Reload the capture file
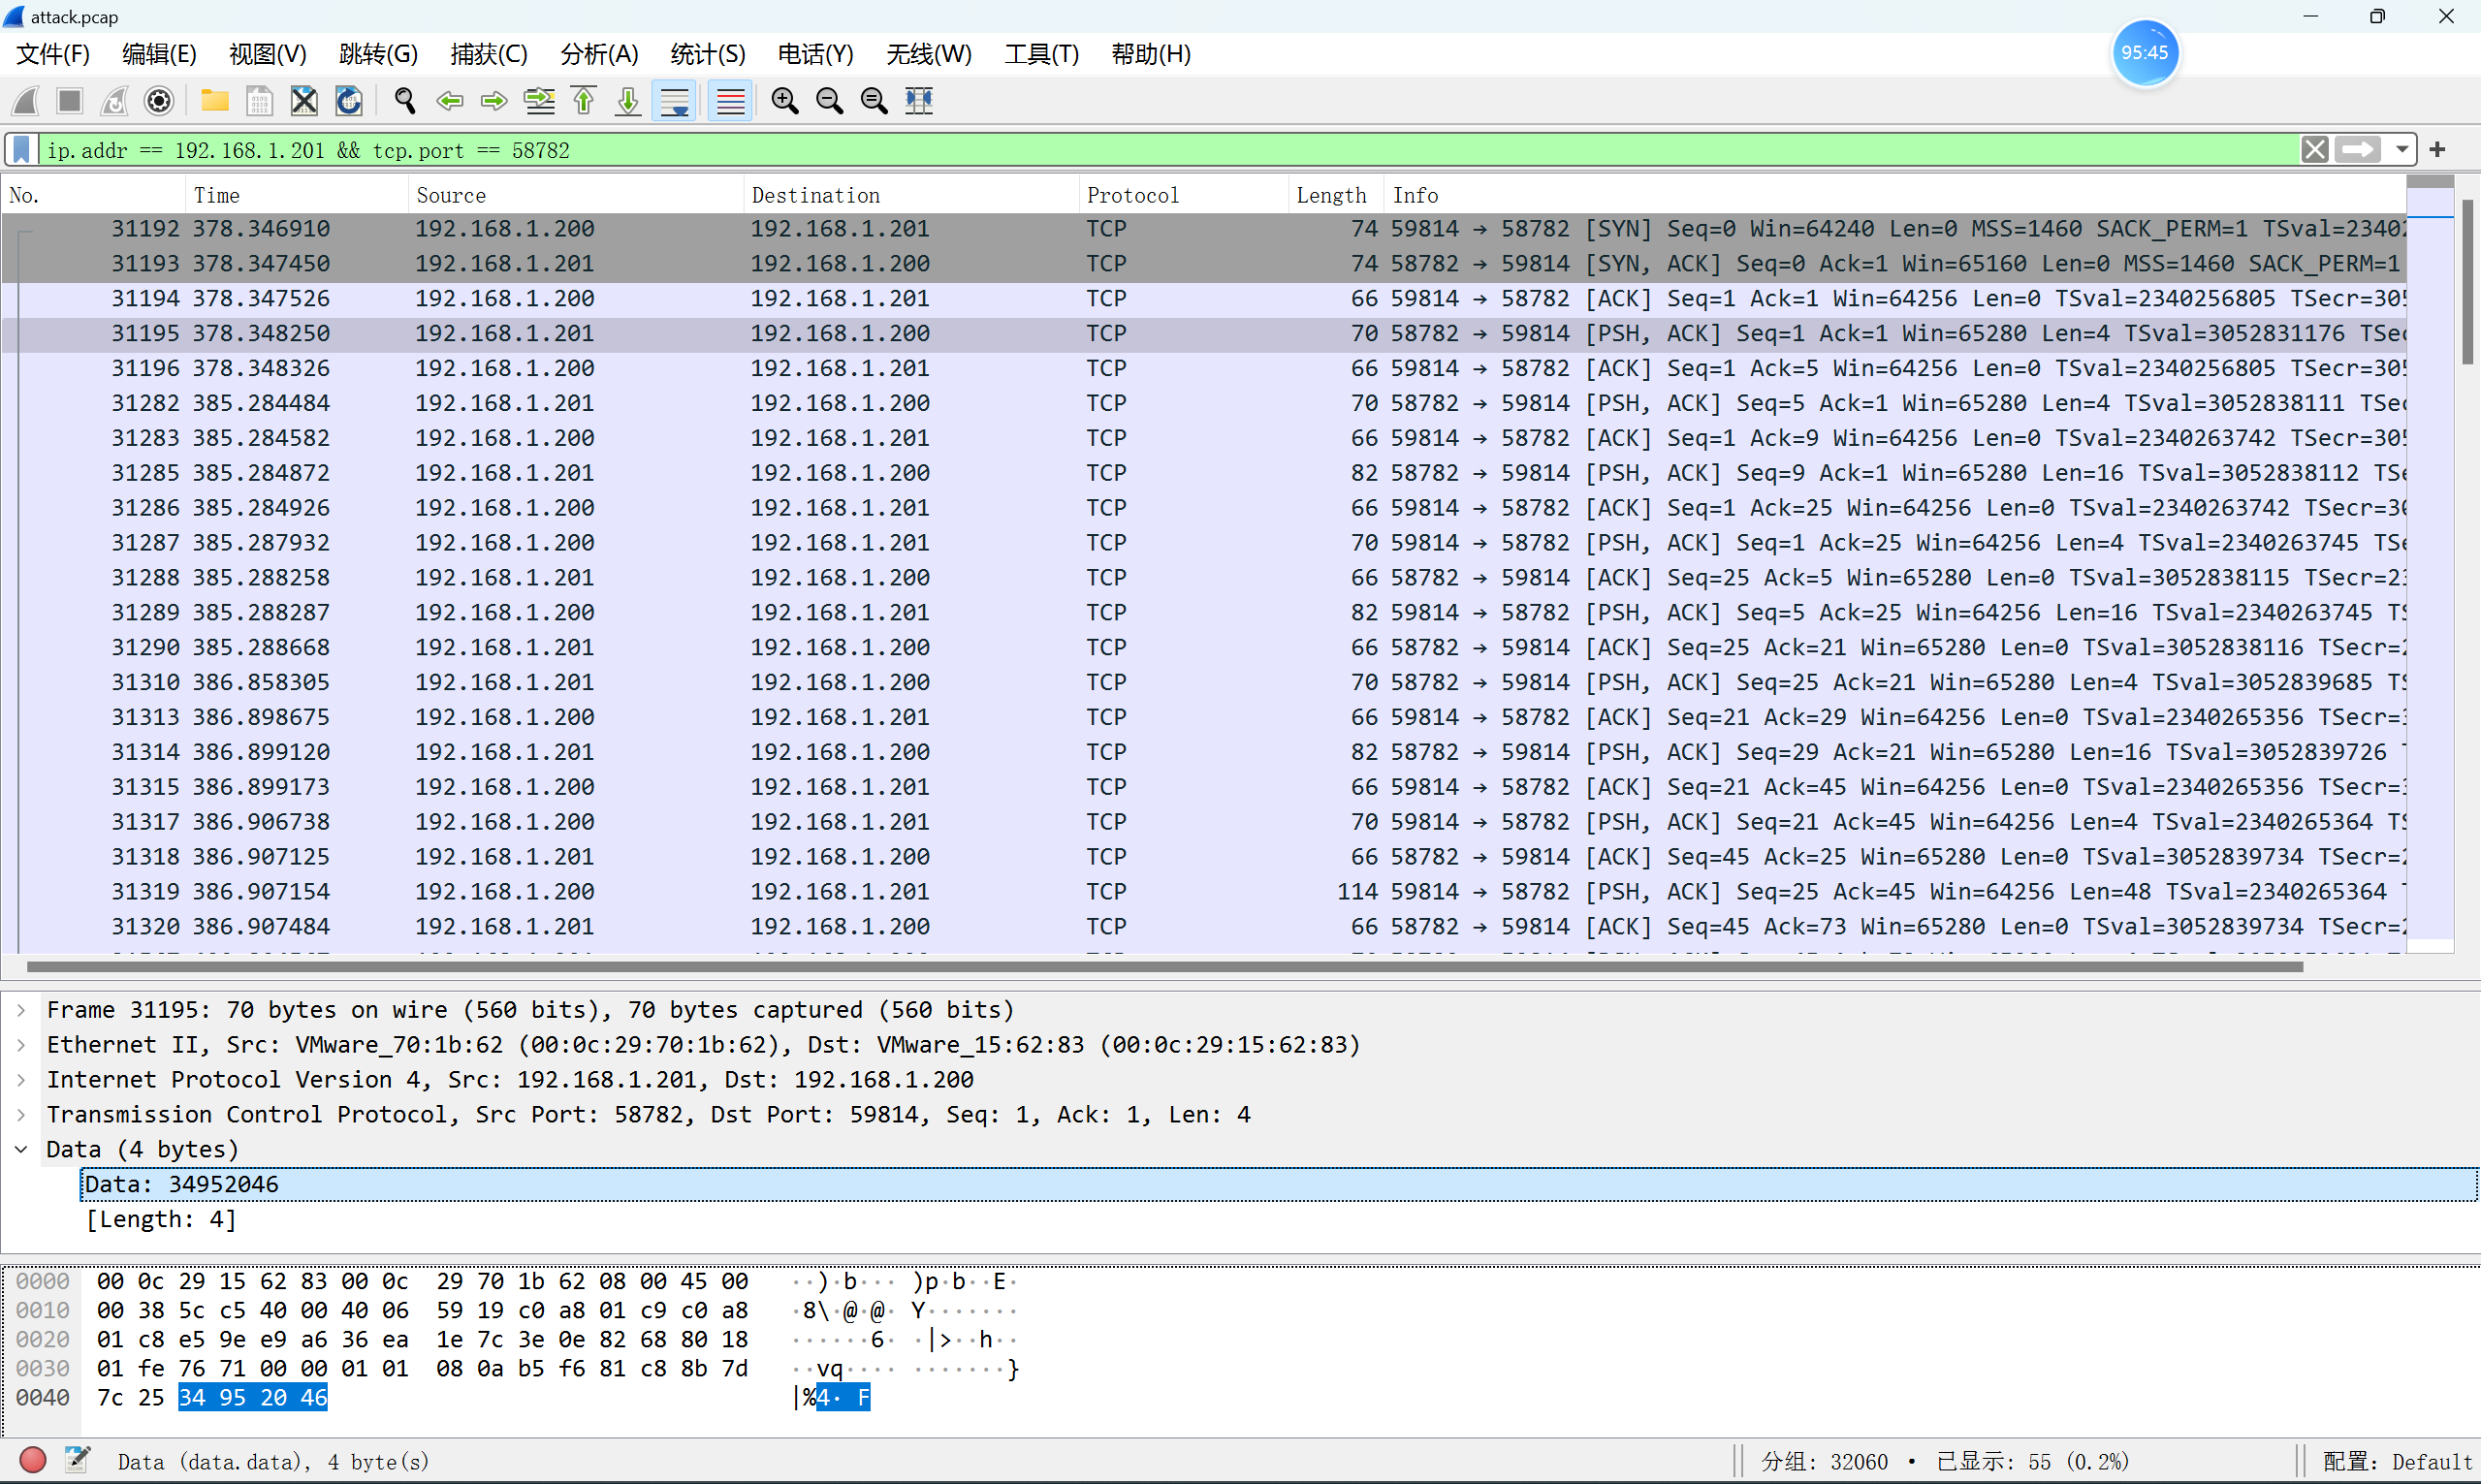The image size is (2481, 1484). (349, 101)
